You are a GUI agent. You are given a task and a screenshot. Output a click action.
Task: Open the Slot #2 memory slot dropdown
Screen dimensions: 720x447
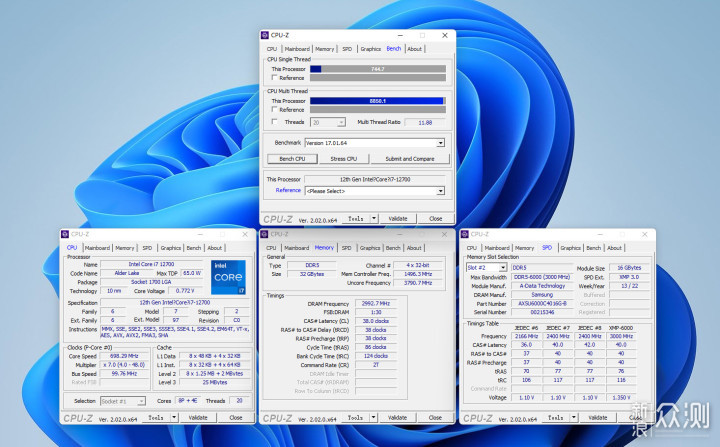point(486,267)
